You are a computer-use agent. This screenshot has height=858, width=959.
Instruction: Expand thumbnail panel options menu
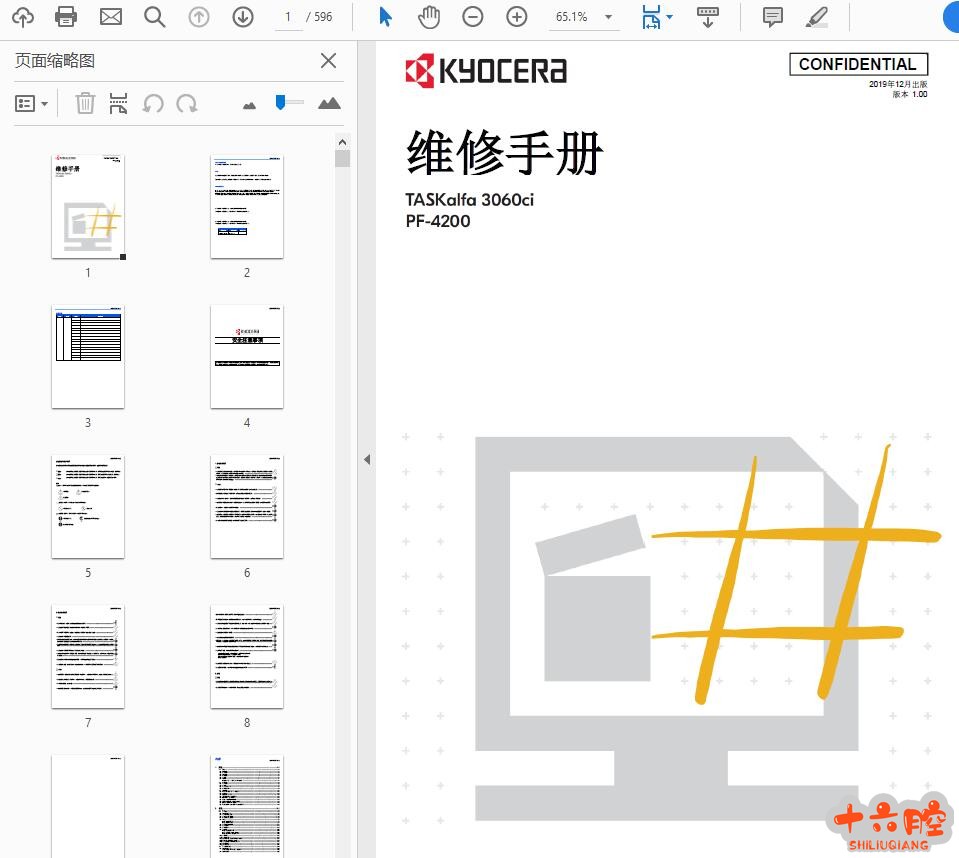[x=32, y=103]
